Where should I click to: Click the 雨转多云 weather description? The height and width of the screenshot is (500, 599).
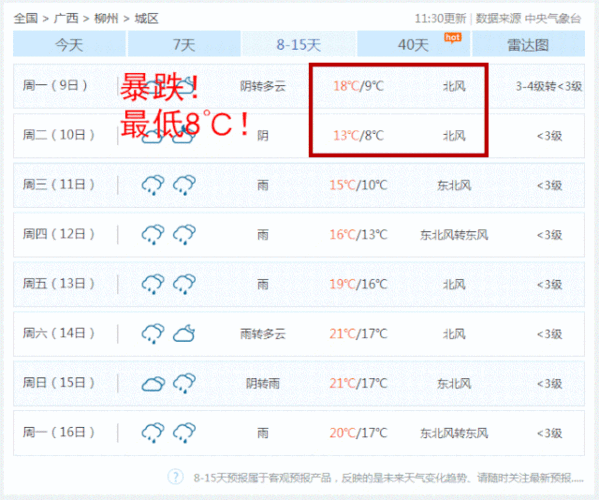tap(263, 334)
